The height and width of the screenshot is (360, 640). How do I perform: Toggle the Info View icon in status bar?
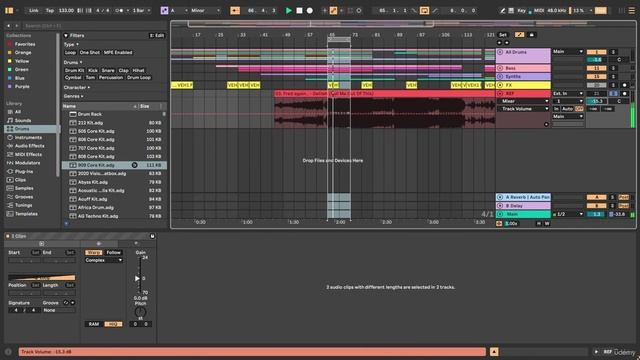[9, 352]
